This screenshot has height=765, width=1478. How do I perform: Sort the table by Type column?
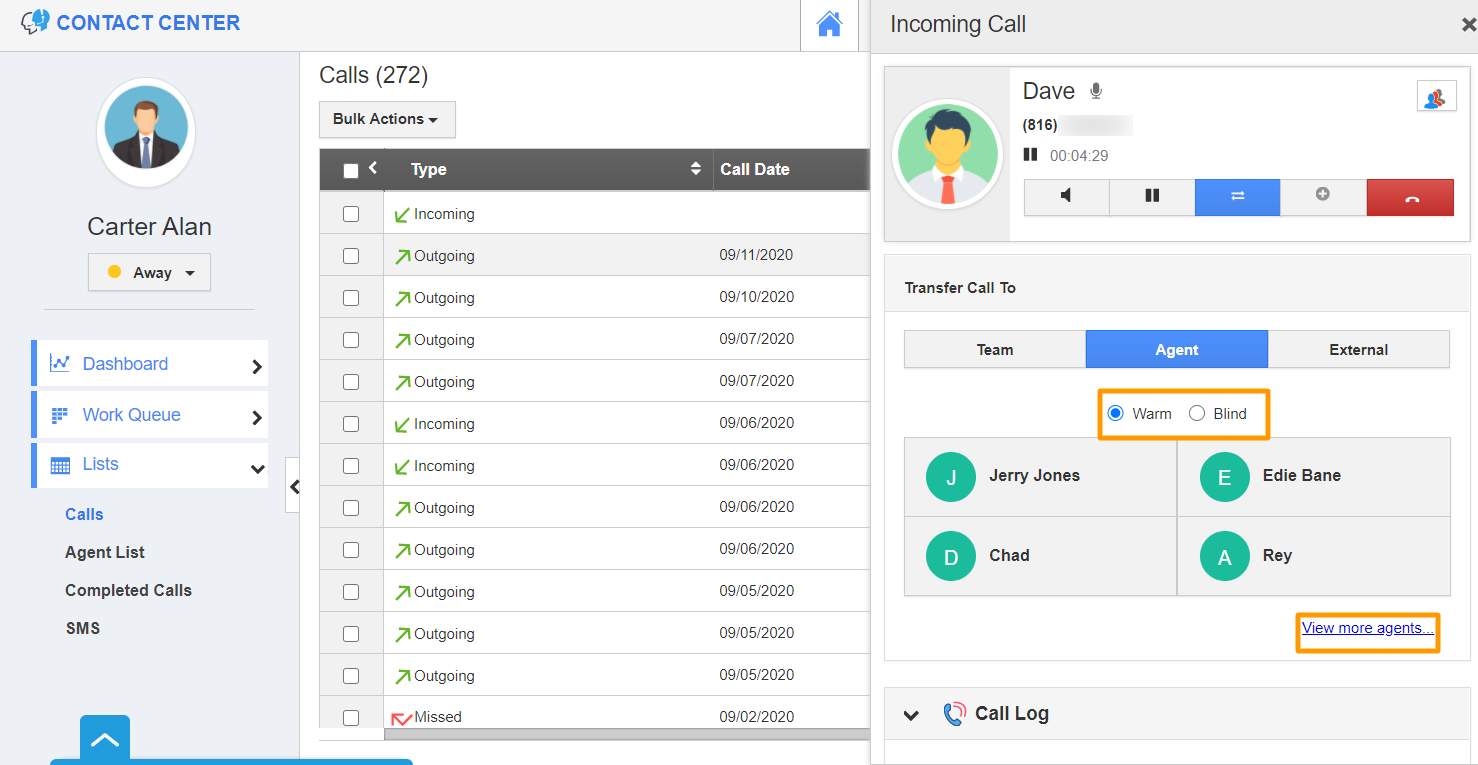point(696,169)
